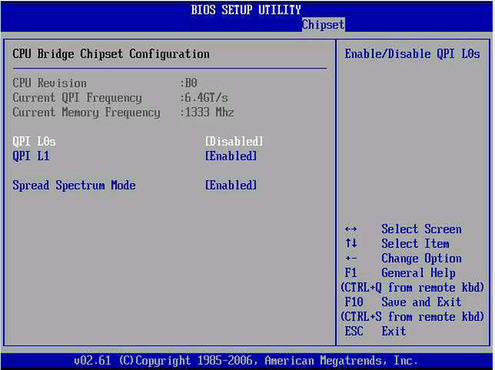Click the CTRL+Q from remote kbd text
The width and height of the screenshot is (495, 370).
pos(412,288)
